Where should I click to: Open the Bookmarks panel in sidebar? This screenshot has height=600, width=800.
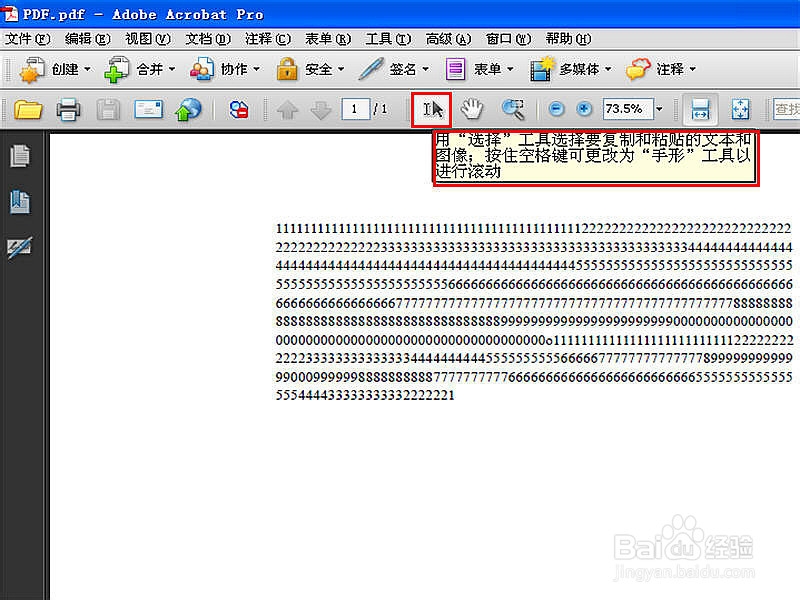pyautogui.click(x=20, y=202)
